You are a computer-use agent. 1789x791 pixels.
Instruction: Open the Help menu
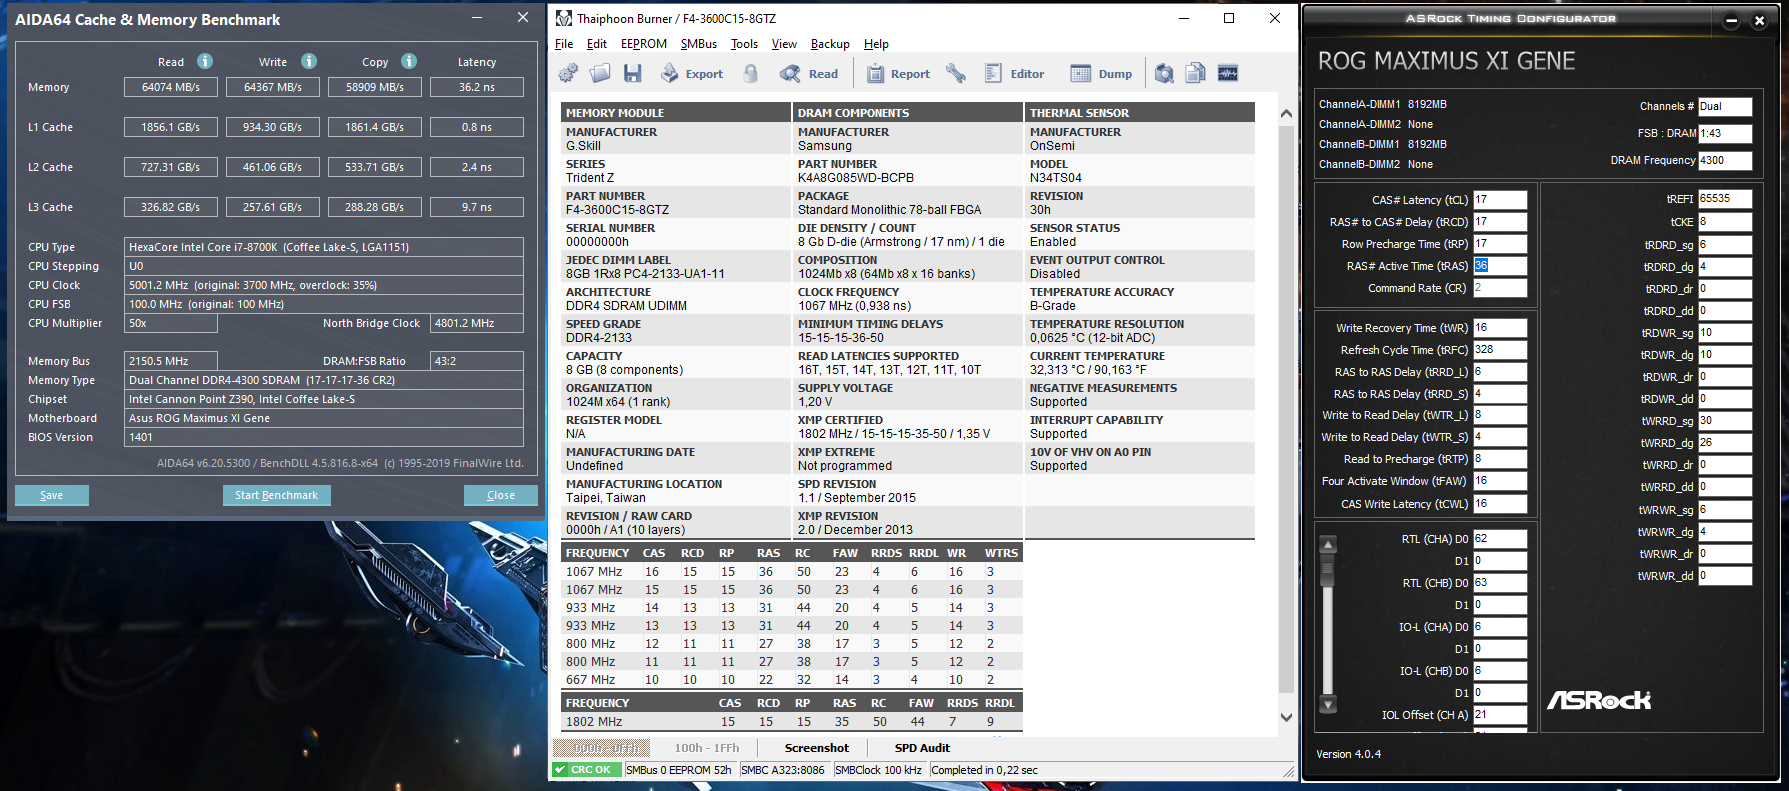[x=876, y=44]
